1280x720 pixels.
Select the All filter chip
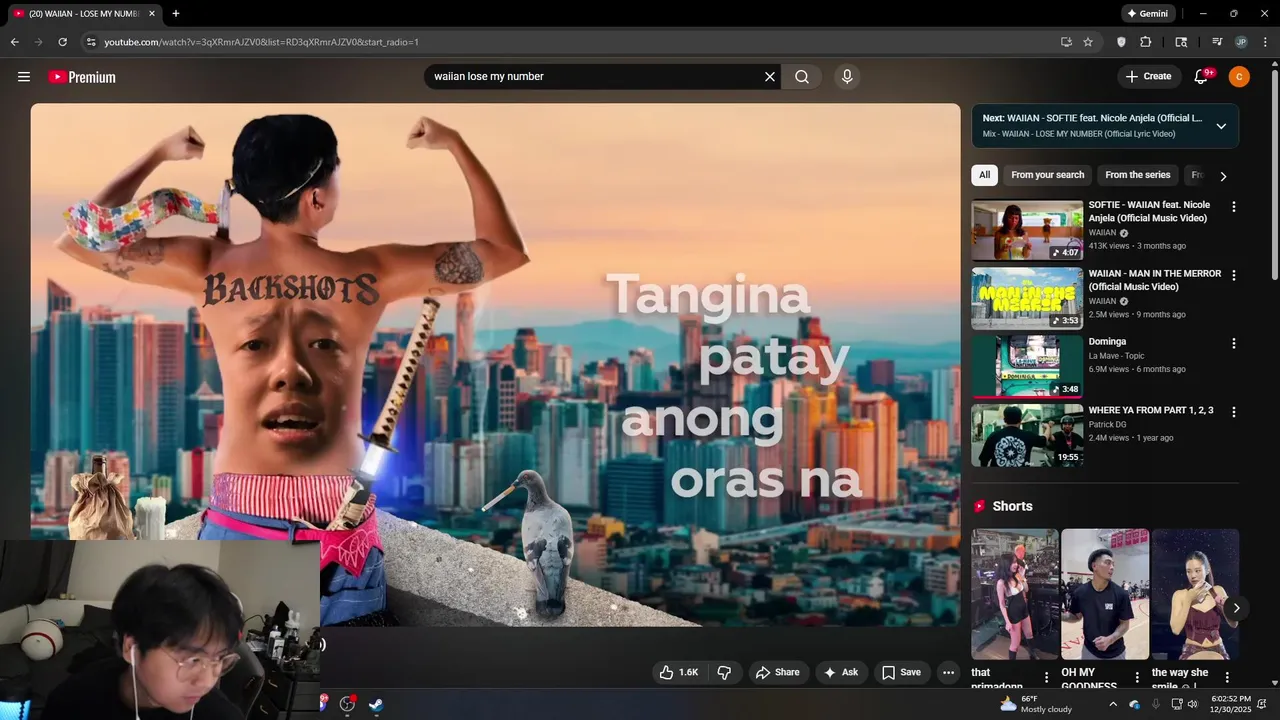pyautogui.click(x=984, y=175)
